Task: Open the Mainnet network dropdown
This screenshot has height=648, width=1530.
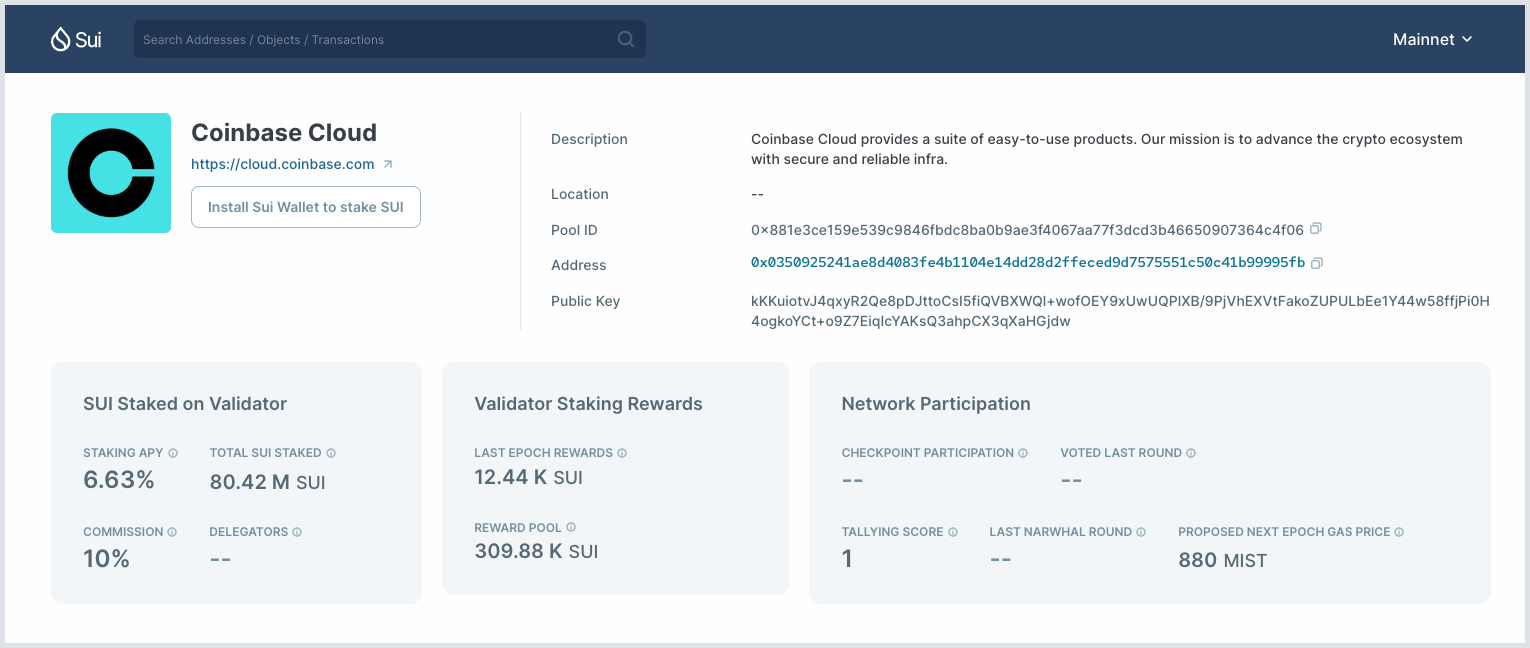Action: point(1432,39)
